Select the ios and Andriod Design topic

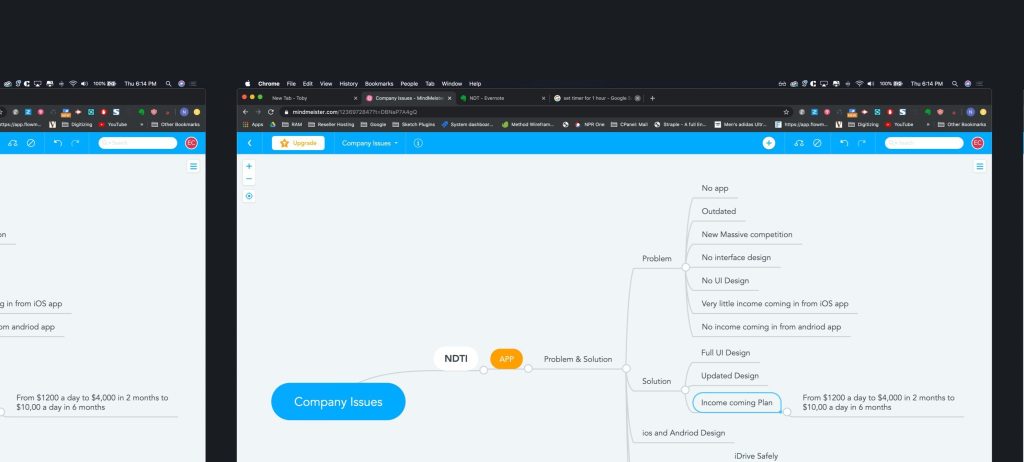pyautogui.click(x=683, y=433)
